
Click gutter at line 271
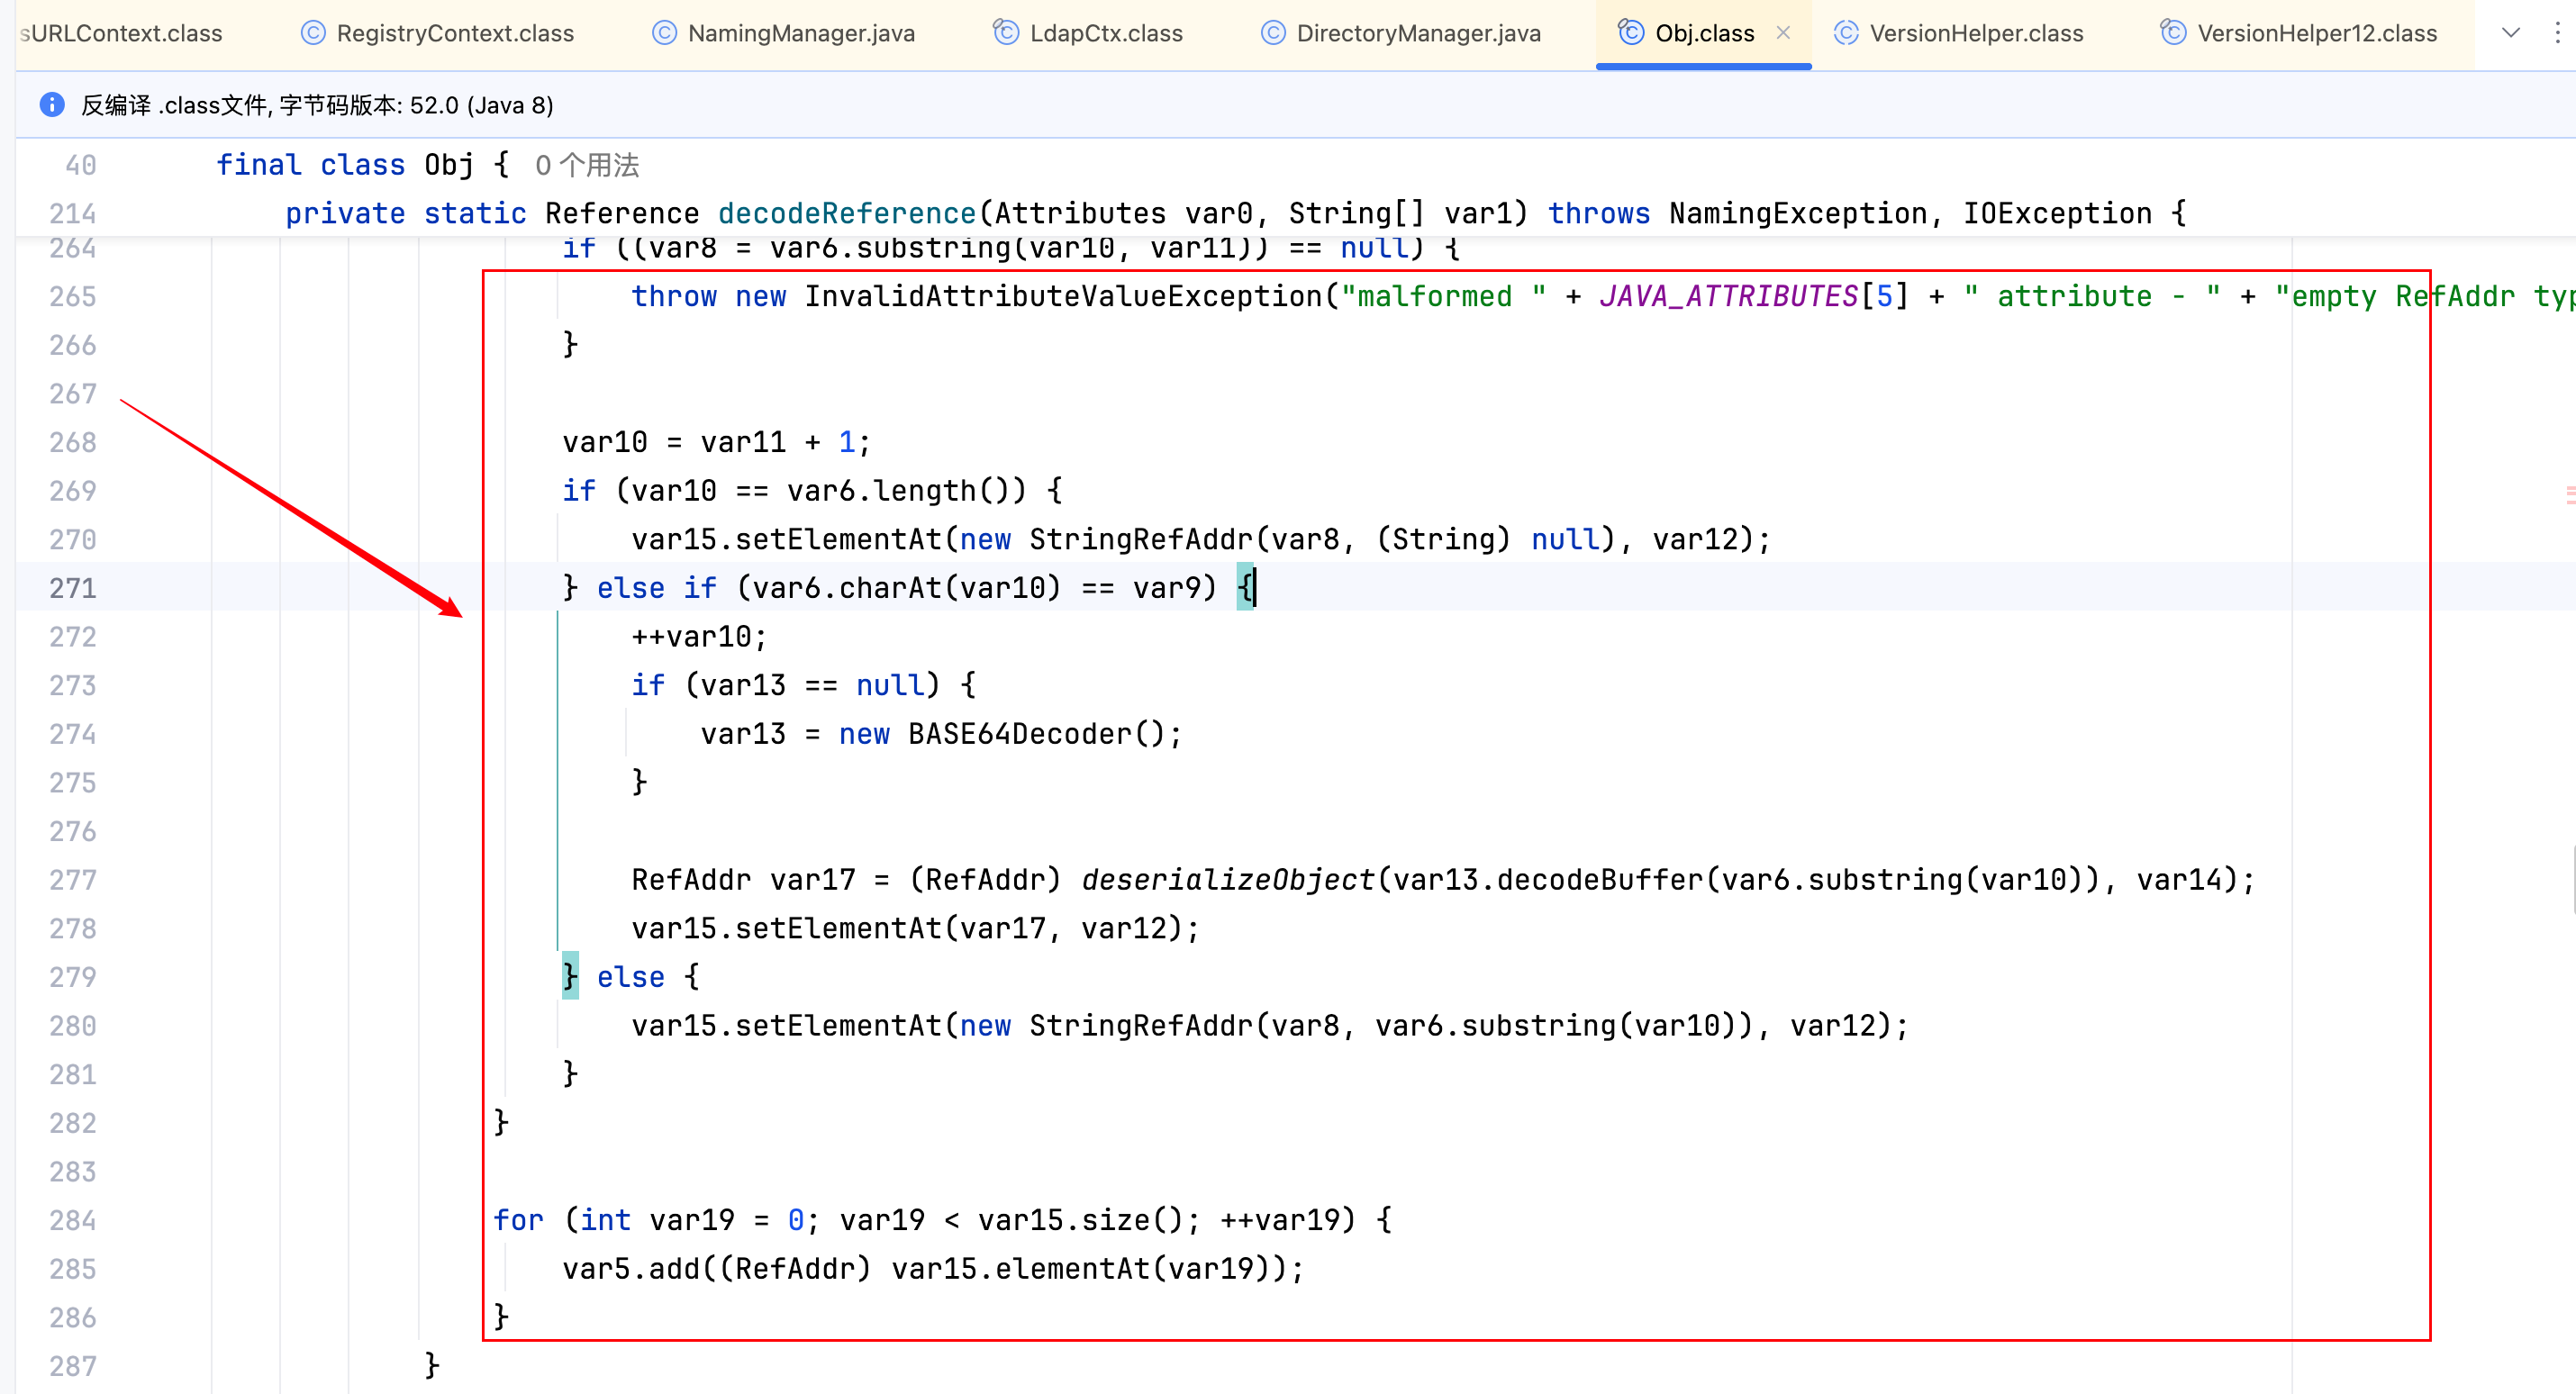click(73, 588)
